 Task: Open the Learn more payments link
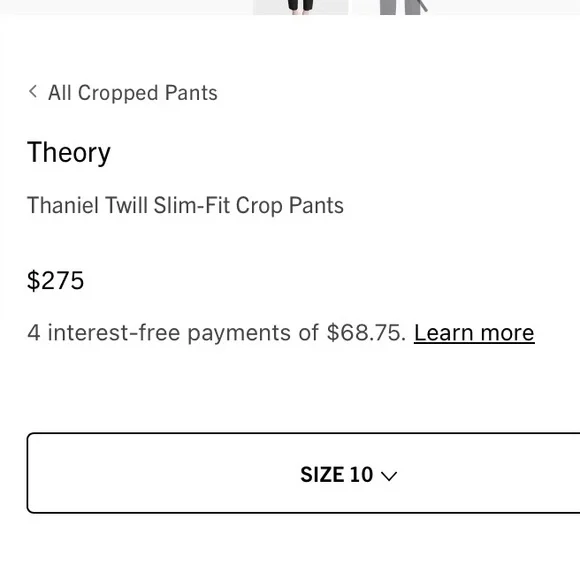tap(474, 333)
